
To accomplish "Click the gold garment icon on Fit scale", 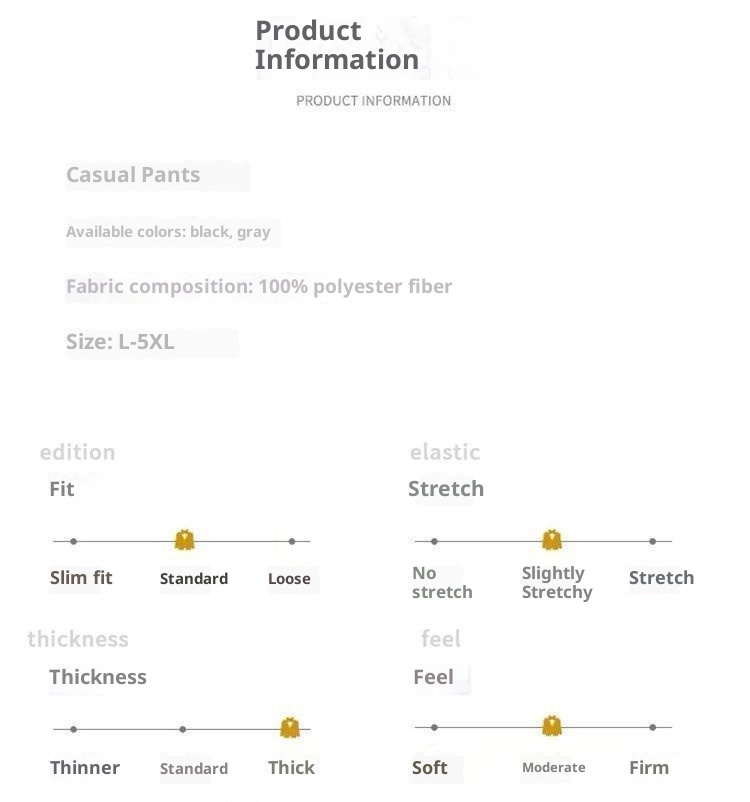I will (184, 541).
